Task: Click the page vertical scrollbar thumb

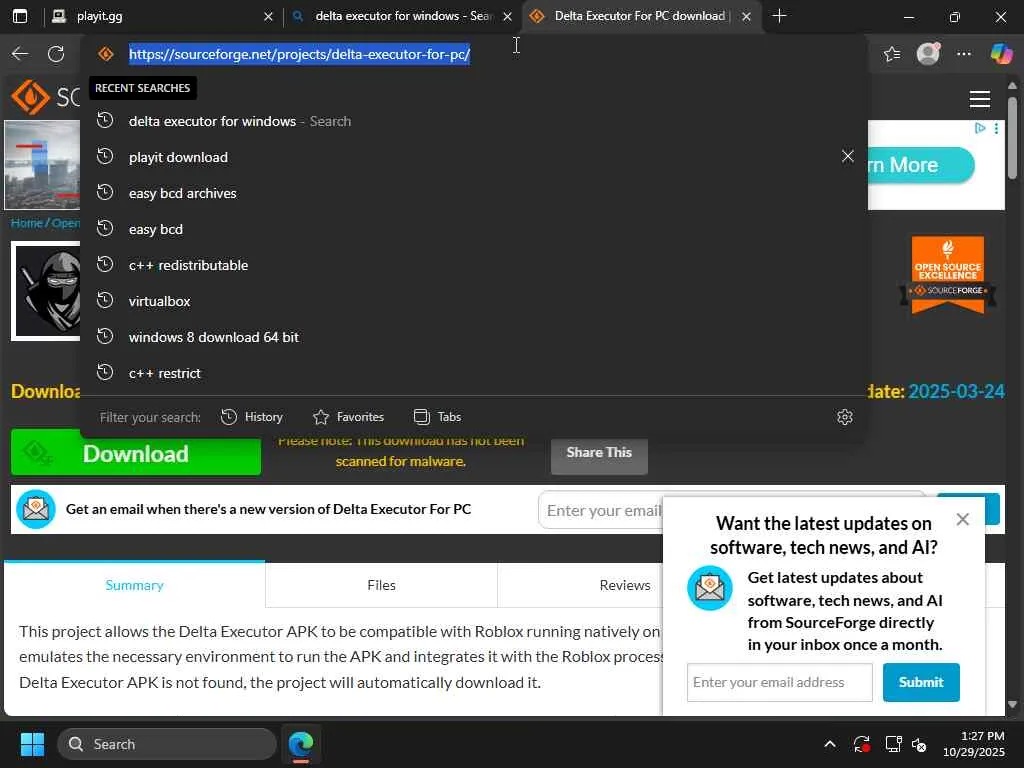Action: (x=1012, y=137)
